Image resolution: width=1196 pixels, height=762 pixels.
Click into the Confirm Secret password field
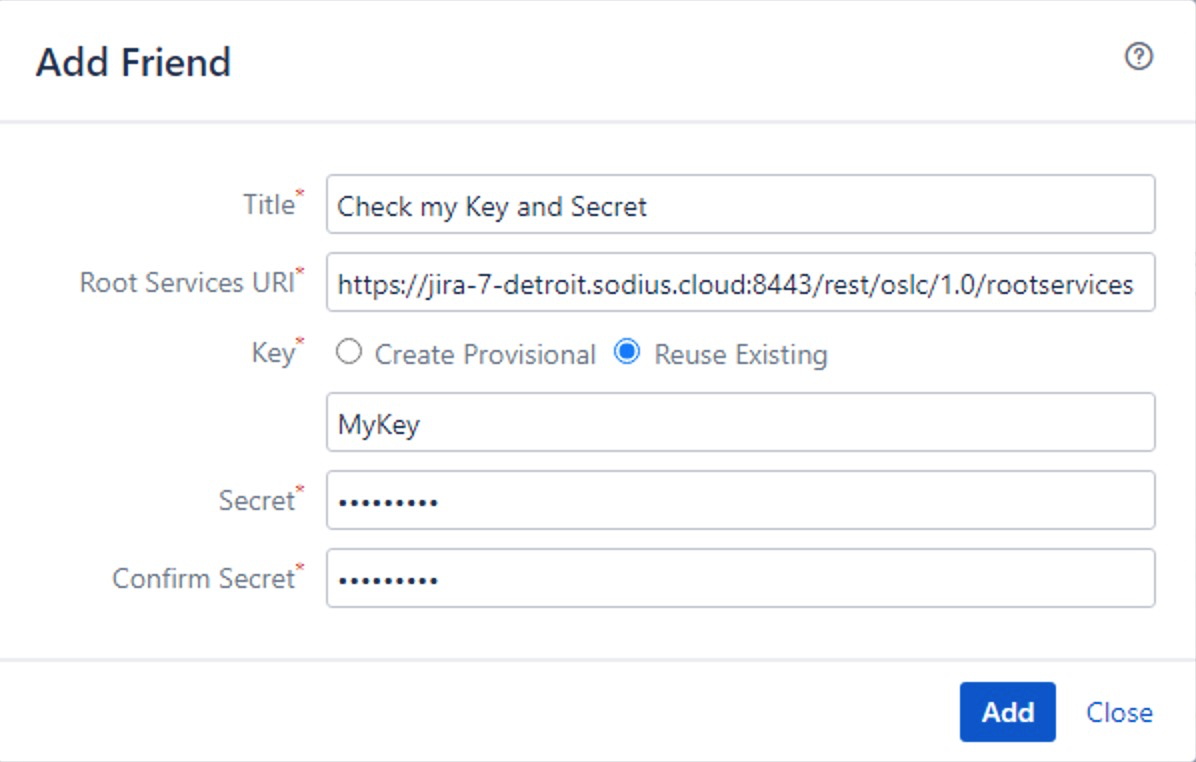pos(741,578)
